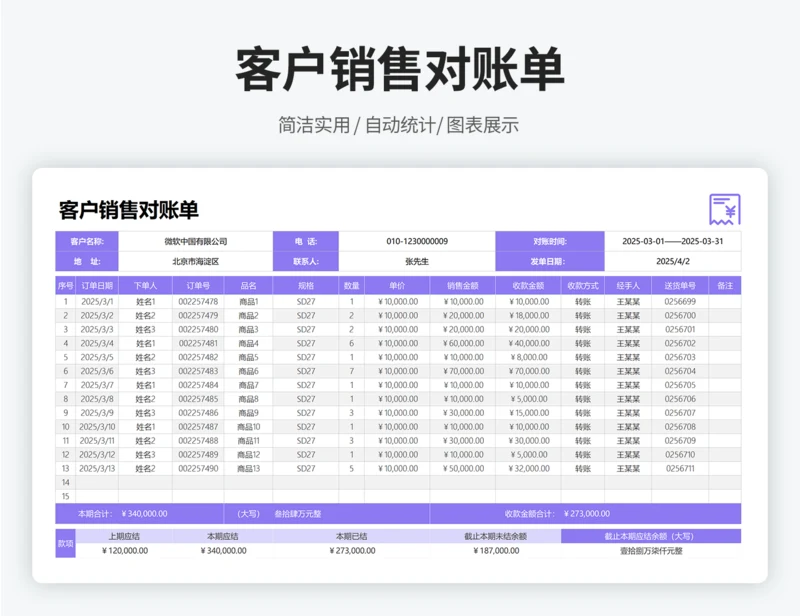Screen dimensions: 800x616
Task: Click received amount ¥18,000.00
Action: 529,315
